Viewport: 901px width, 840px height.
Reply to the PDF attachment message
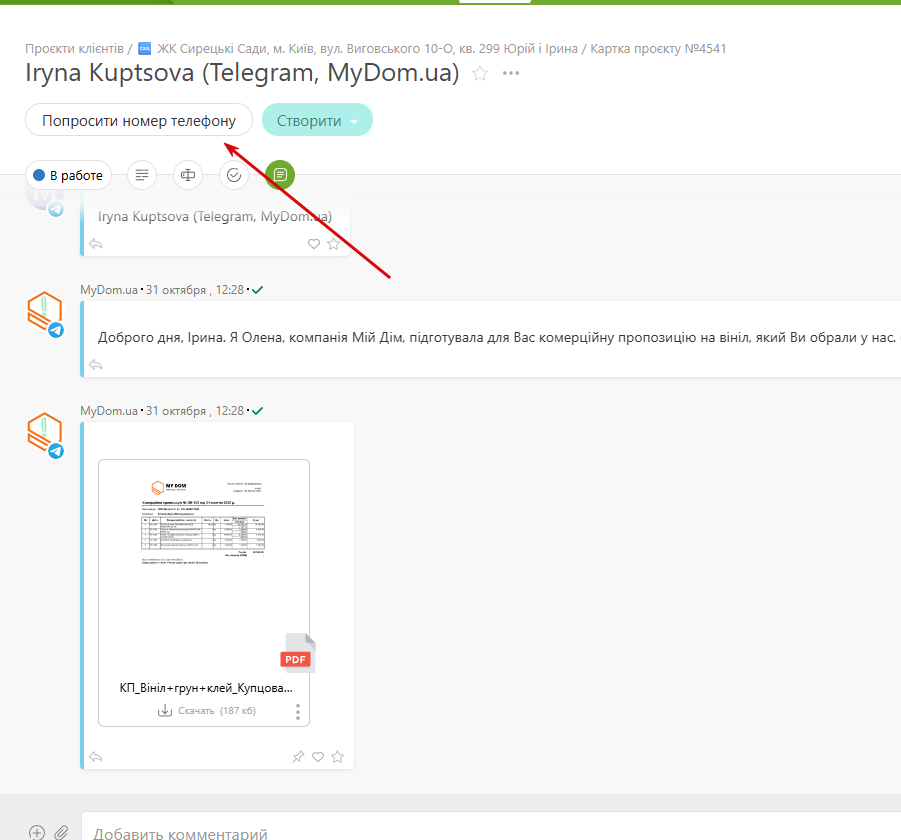pyautogui.click(x=96, y=757)
